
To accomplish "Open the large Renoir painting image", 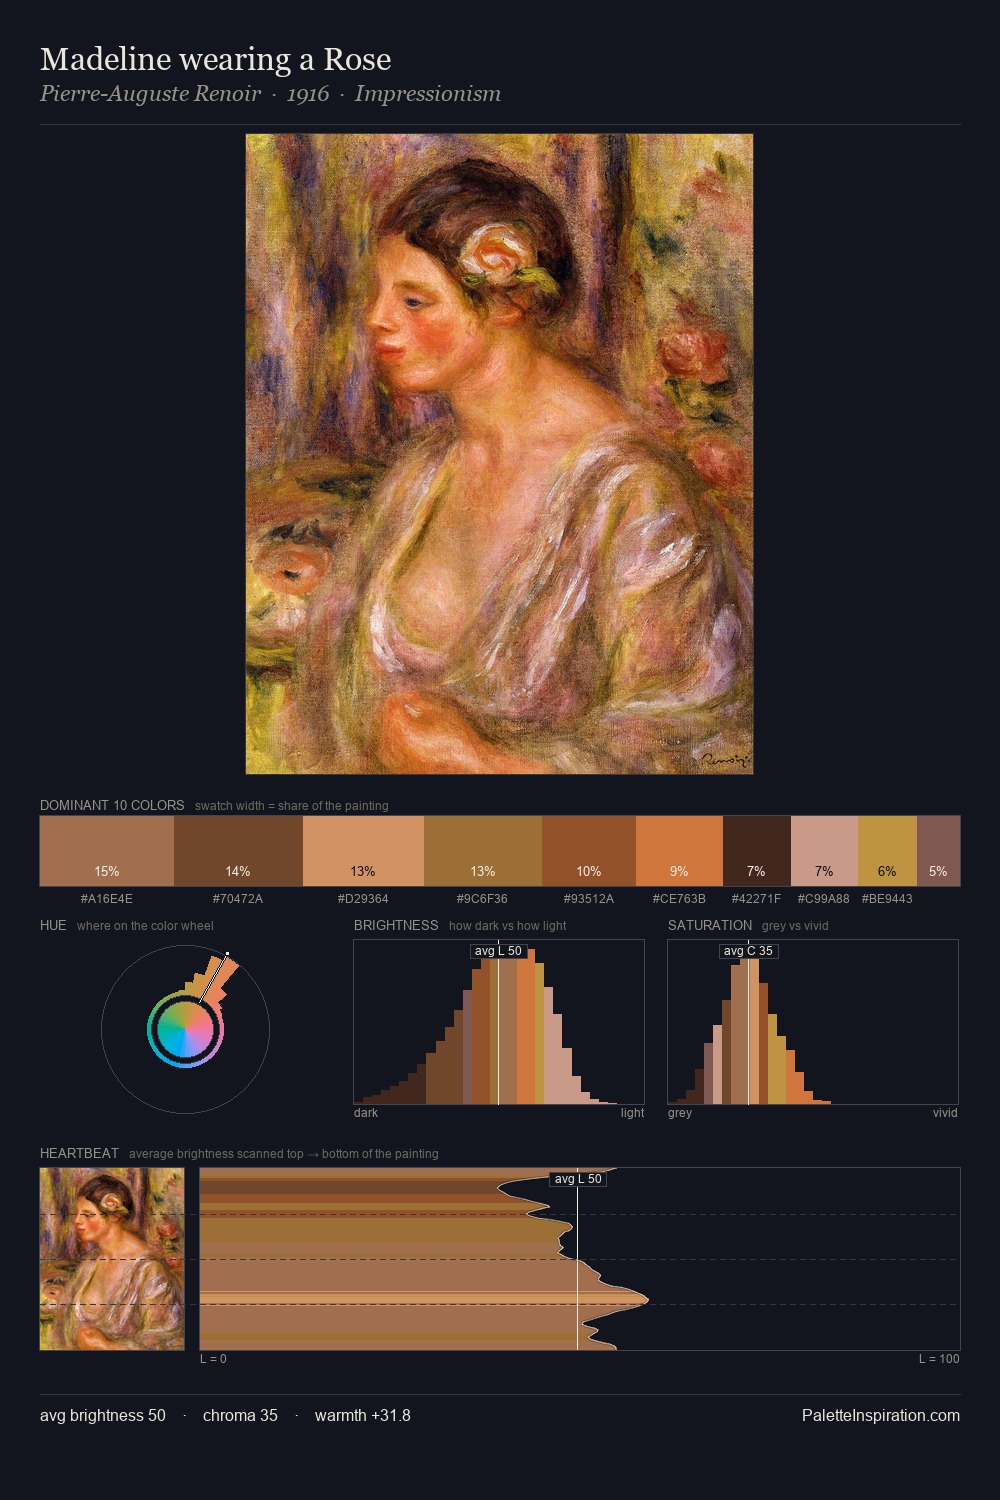I will pos(499,454).
